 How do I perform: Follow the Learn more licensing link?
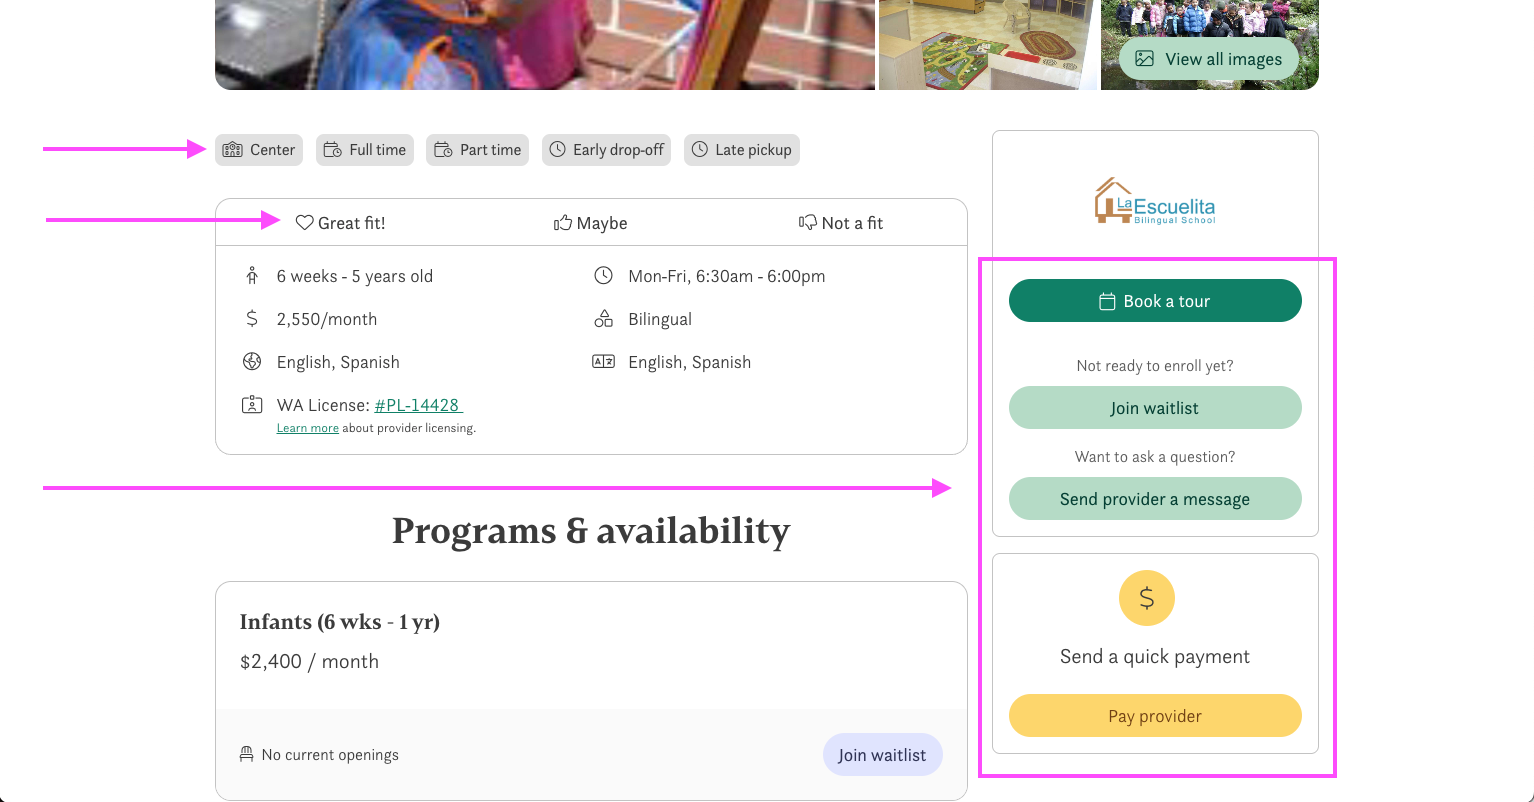308,428
